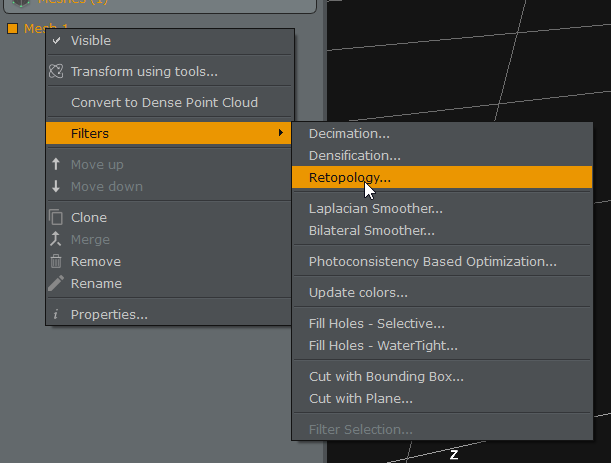Choose Cut with Bounding Box

coord(442,376)
